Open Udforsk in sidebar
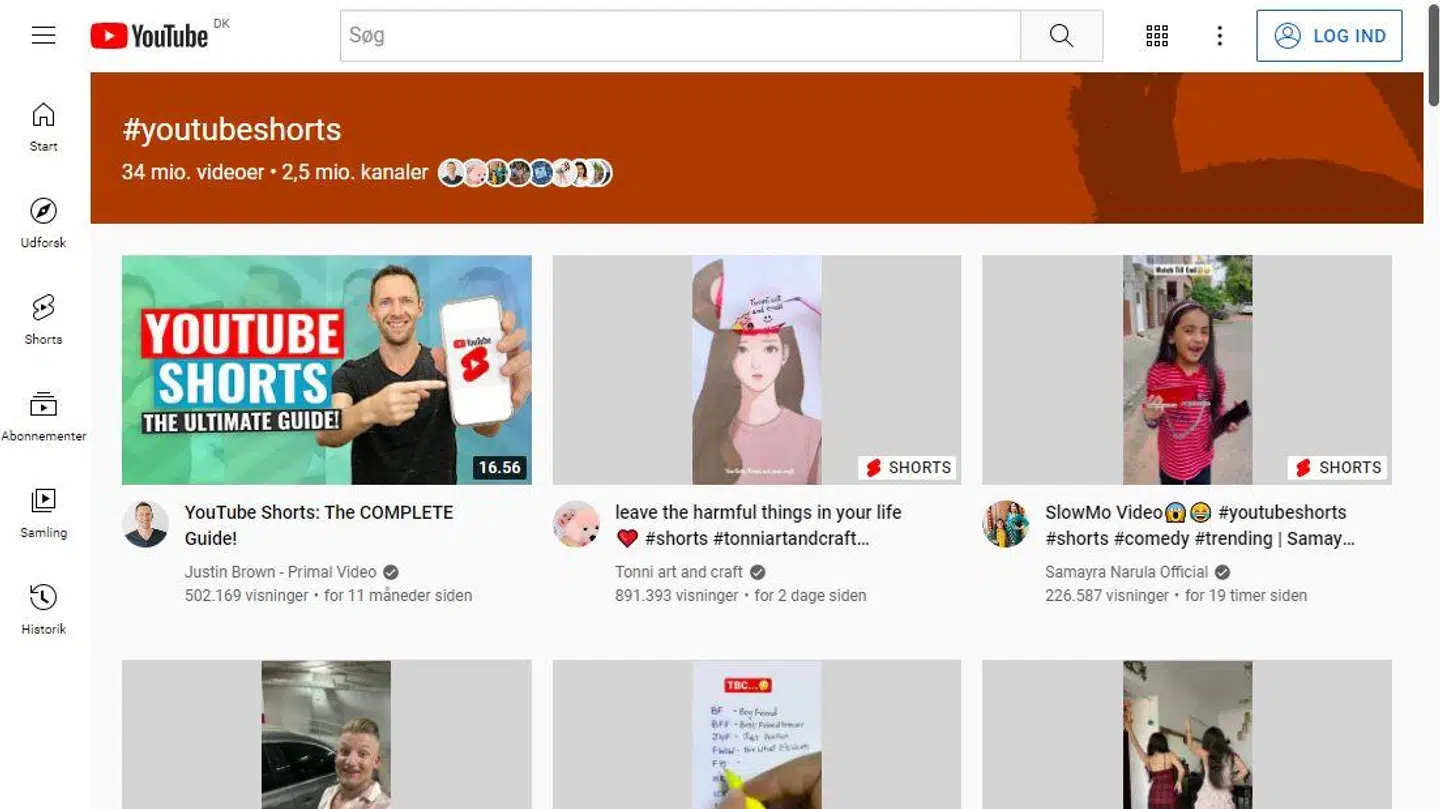 coord(43,222)
